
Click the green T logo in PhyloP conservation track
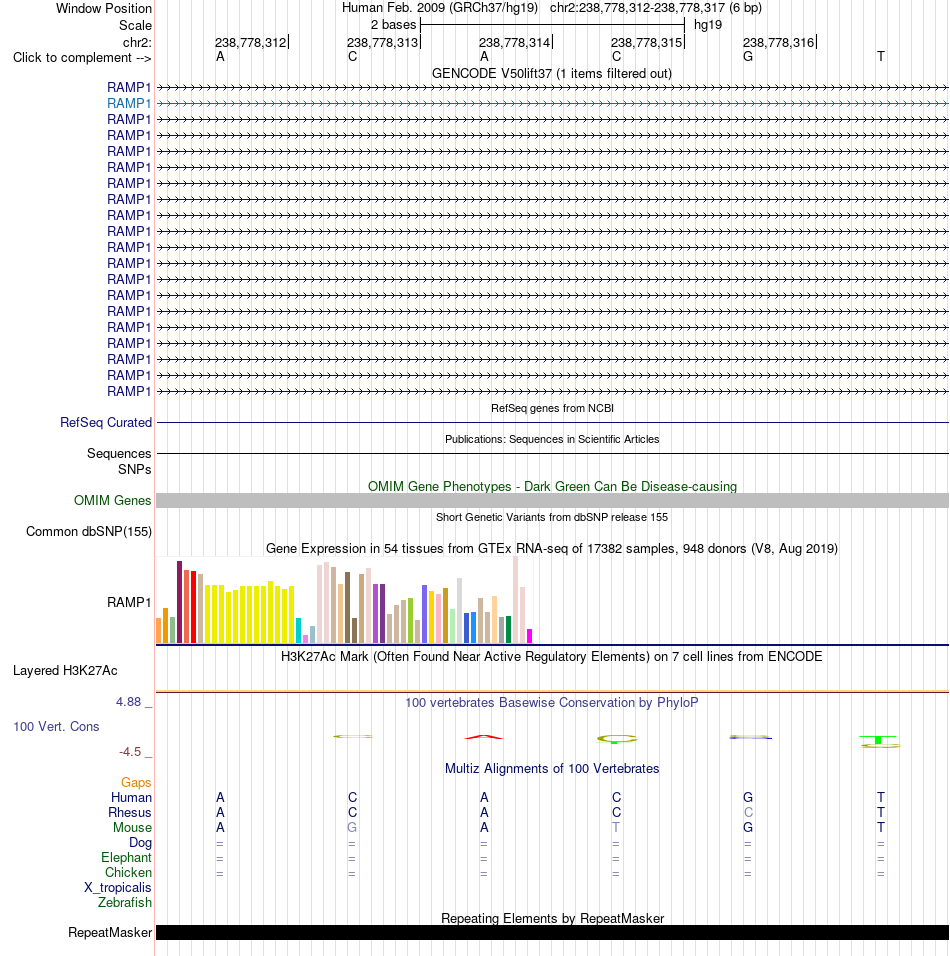[878, 740]
